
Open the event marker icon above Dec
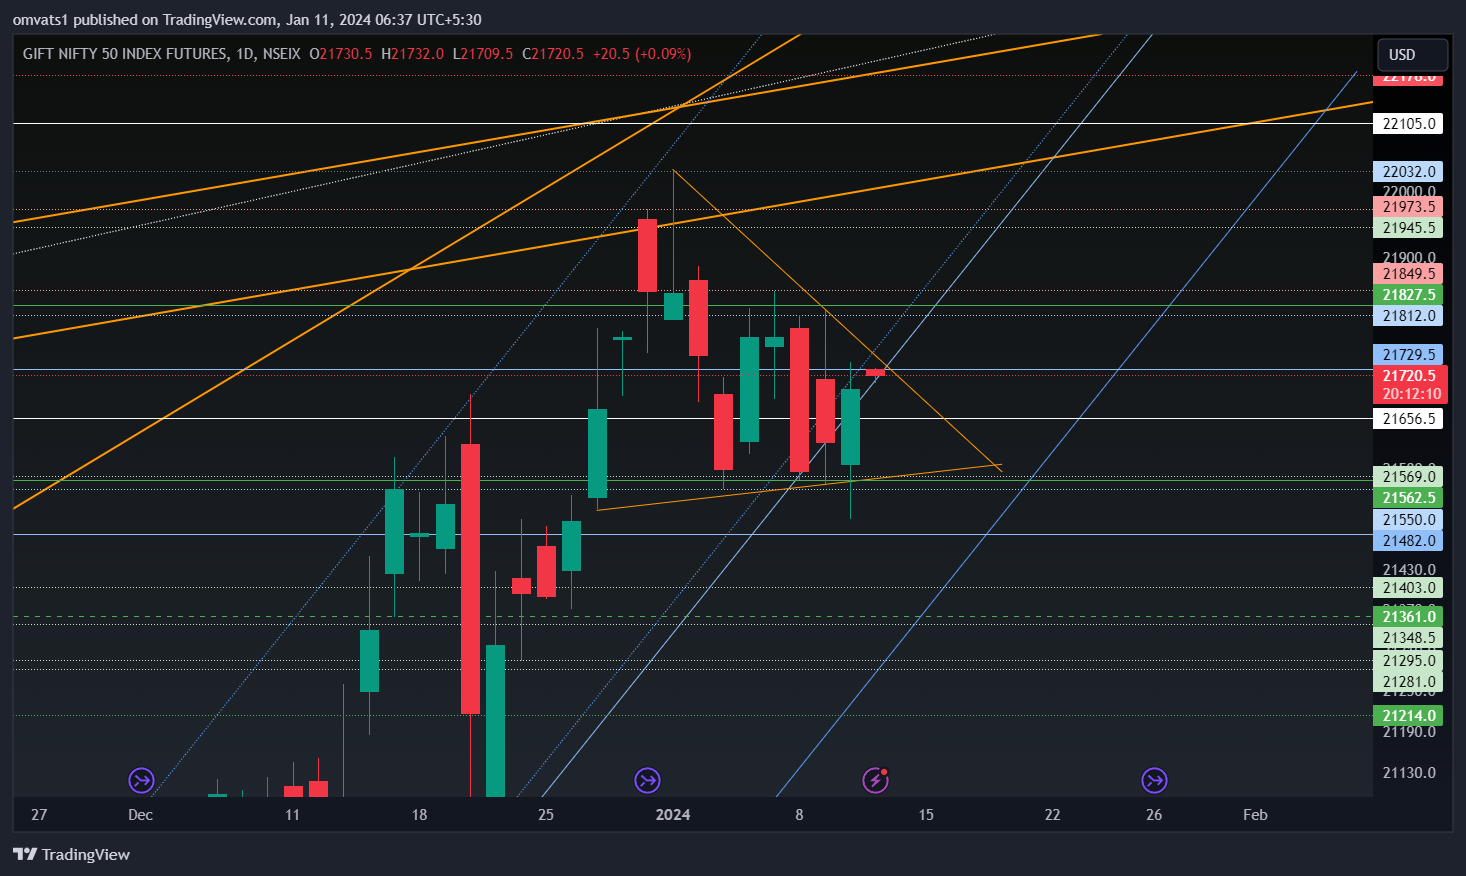tap(142, 780)
